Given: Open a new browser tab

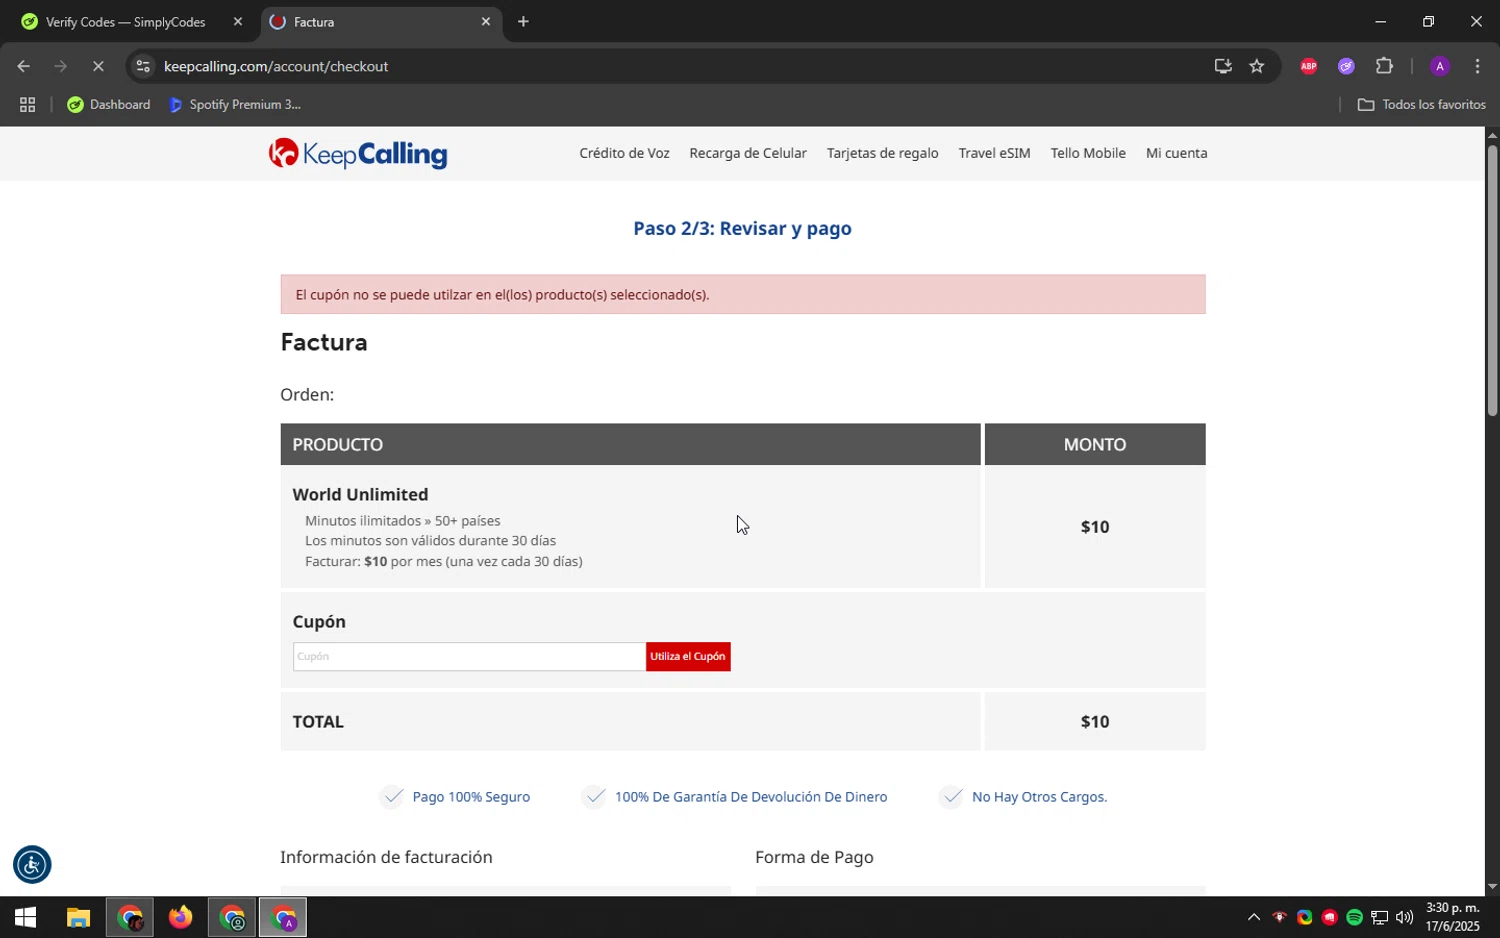Looking at the screenshot, I should (x=523, y=21).
